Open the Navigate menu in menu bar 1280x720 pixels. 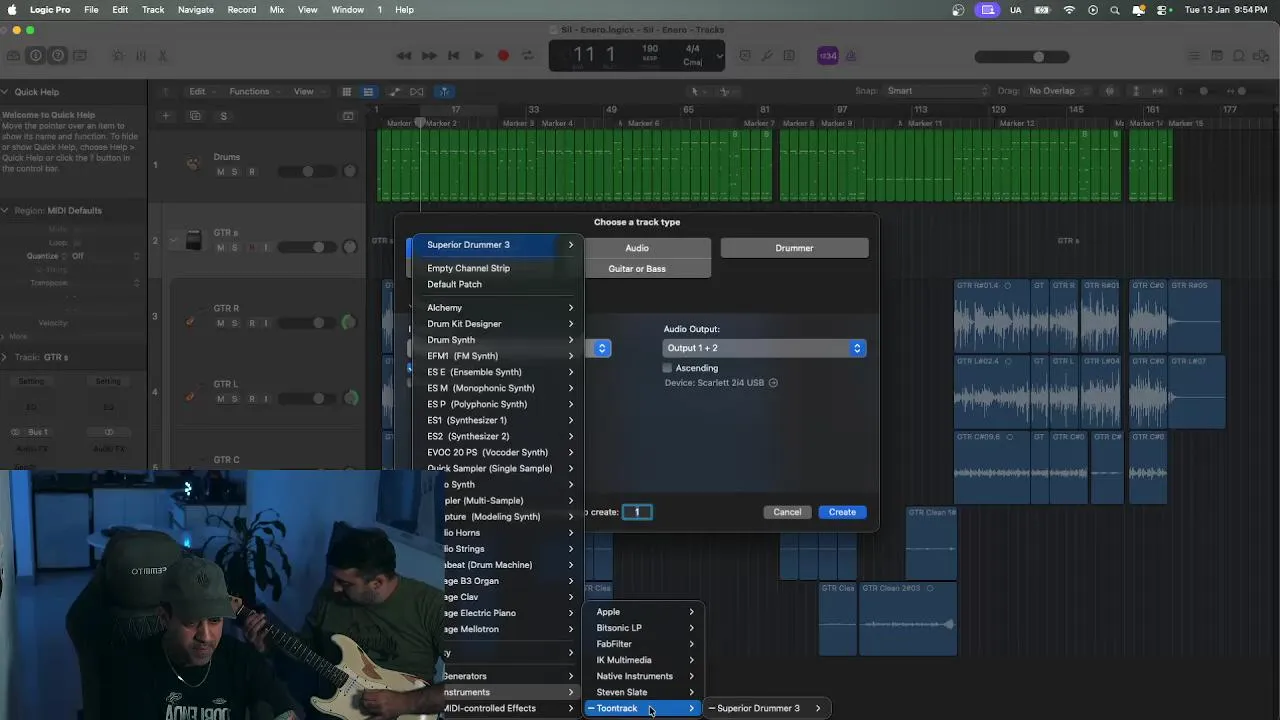click(195, 9)
